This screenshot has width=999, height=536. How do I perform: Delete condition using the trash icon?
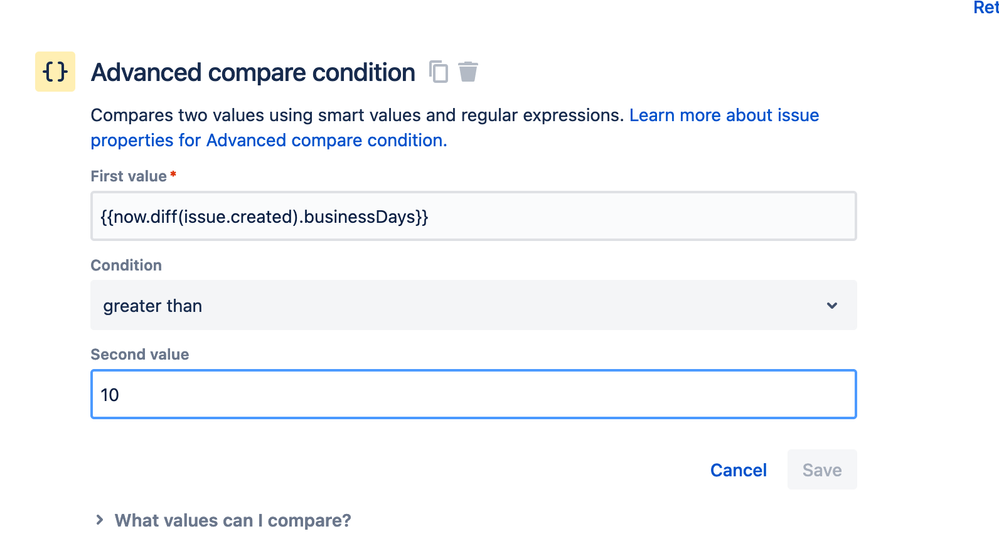[x=468, y=72]
